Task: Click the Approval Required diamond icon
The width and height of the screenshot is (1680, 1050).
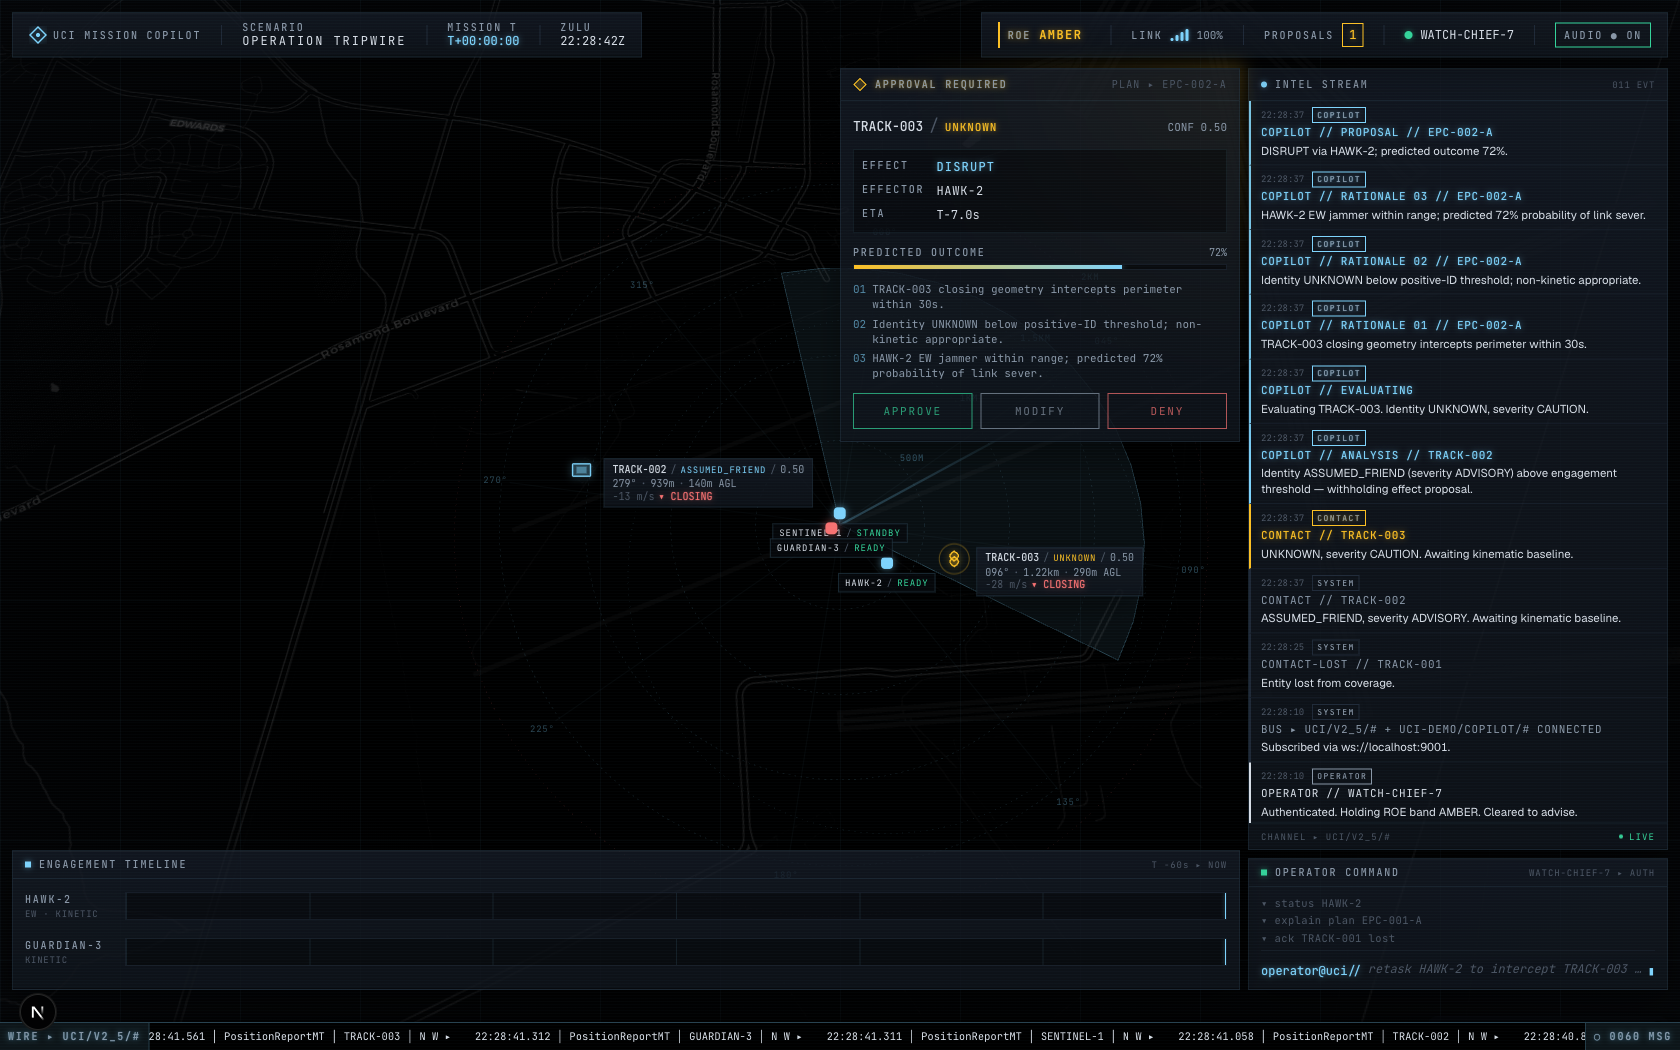Action: 860,84
